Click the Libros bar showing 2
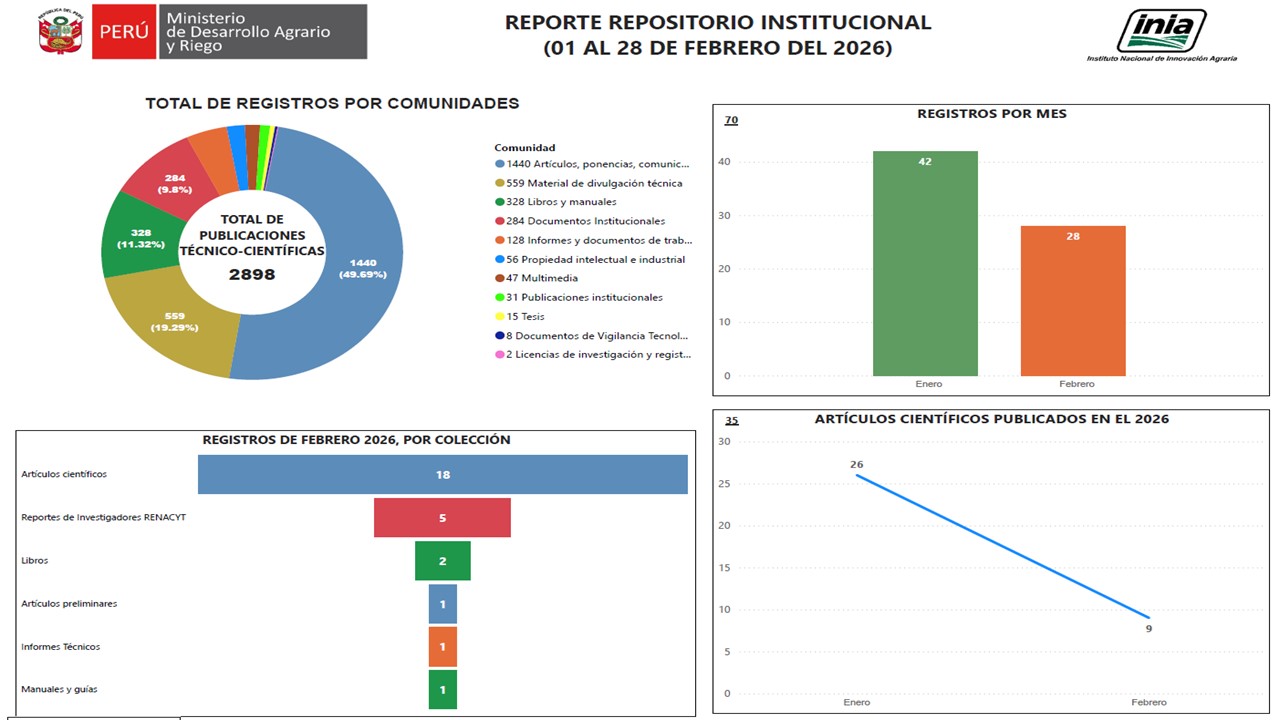Screen dimensions: 1280x720 443,561
